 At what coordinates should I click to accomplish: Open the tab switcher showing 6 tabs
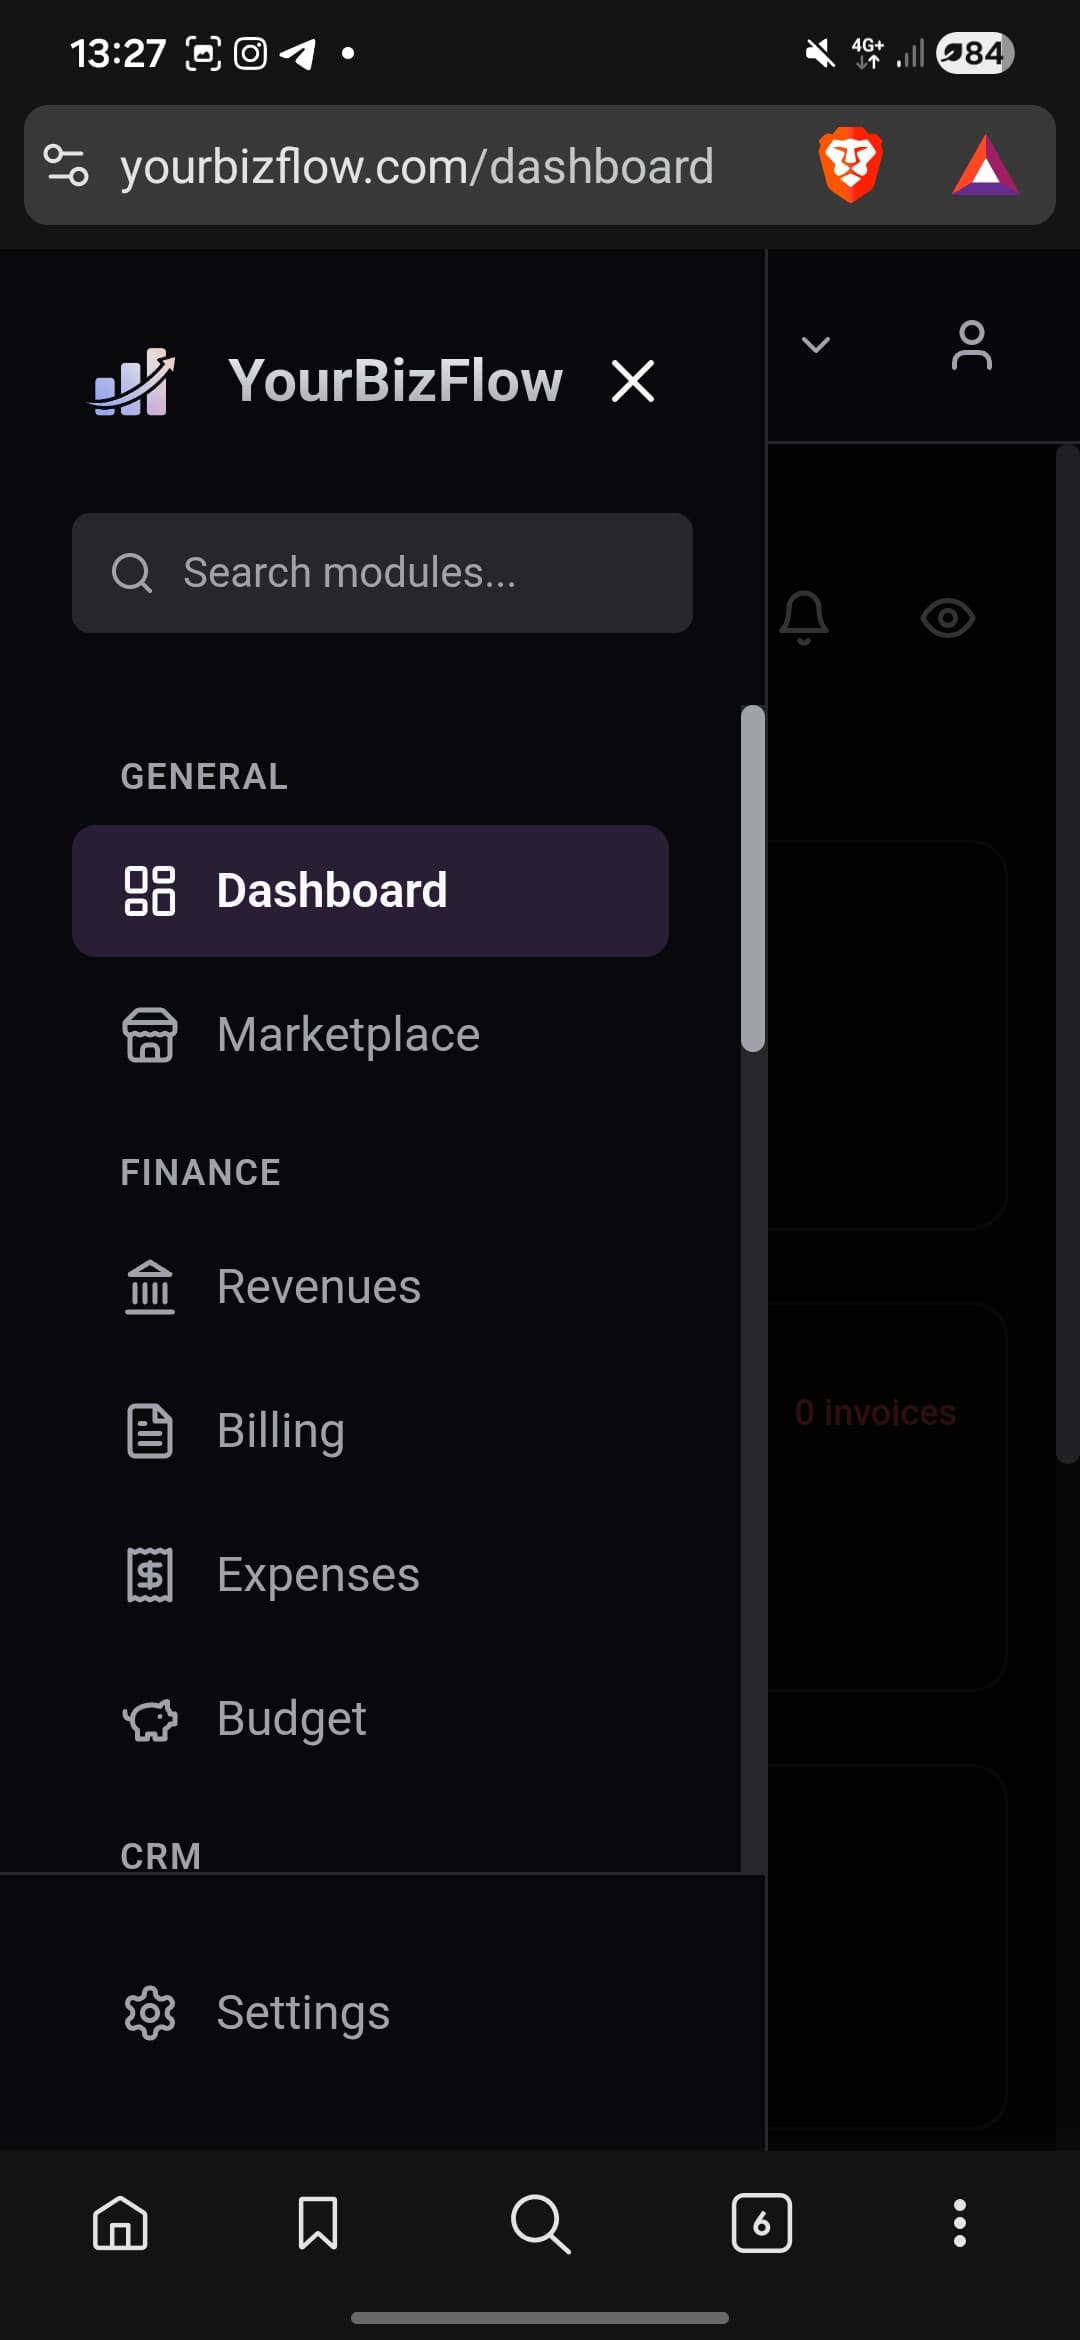(x=761, y=2223)
